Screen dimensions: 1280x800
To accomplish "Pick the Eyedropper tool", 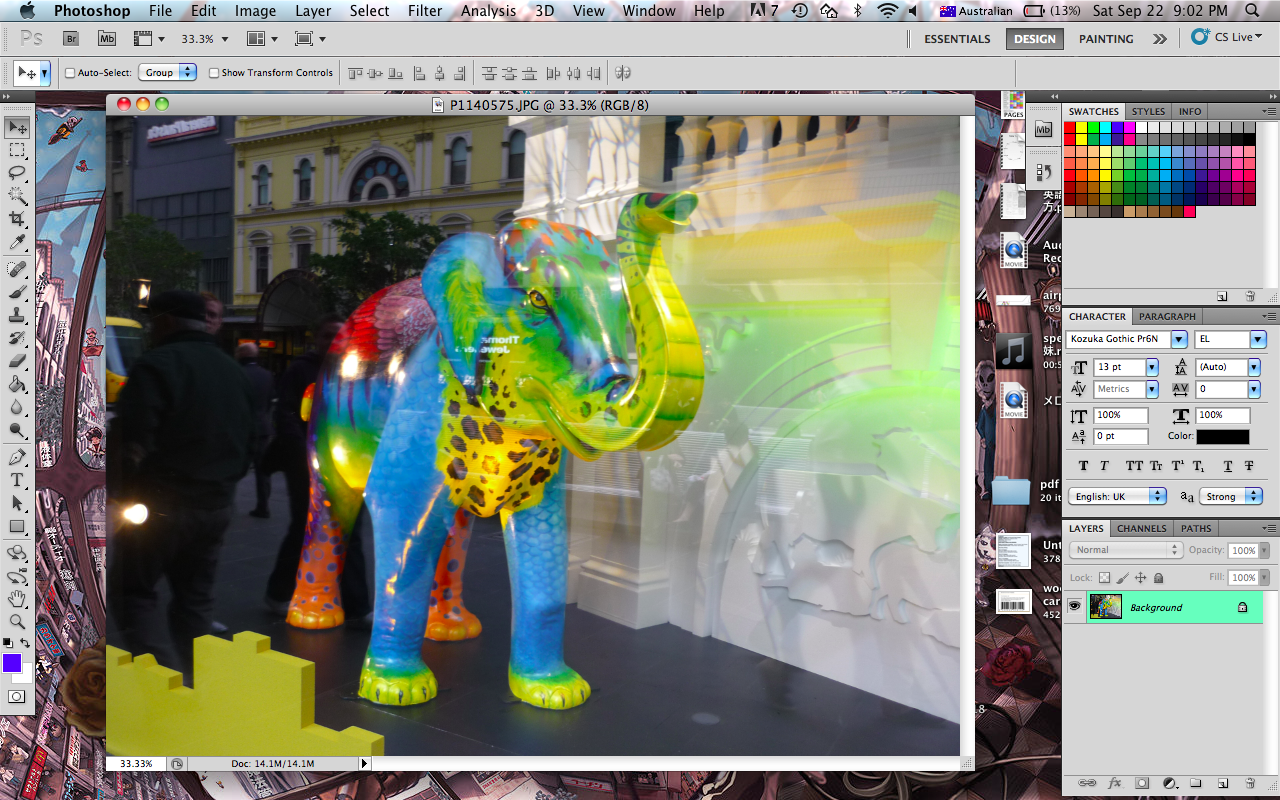I will pos(17,243).
